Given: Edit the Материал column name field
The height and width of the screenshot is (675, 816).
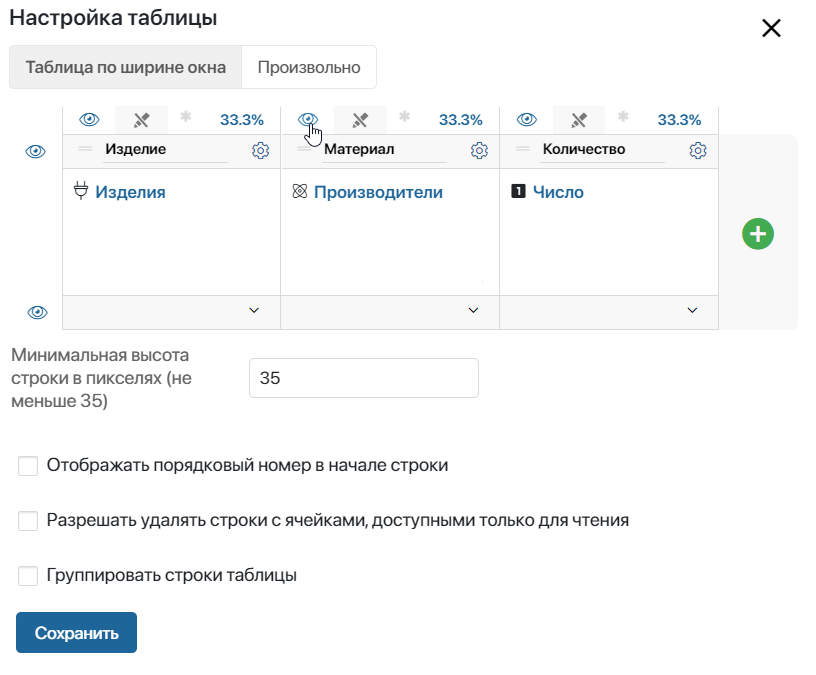Looking at the screenshot, I should click(x=384, y=150).
